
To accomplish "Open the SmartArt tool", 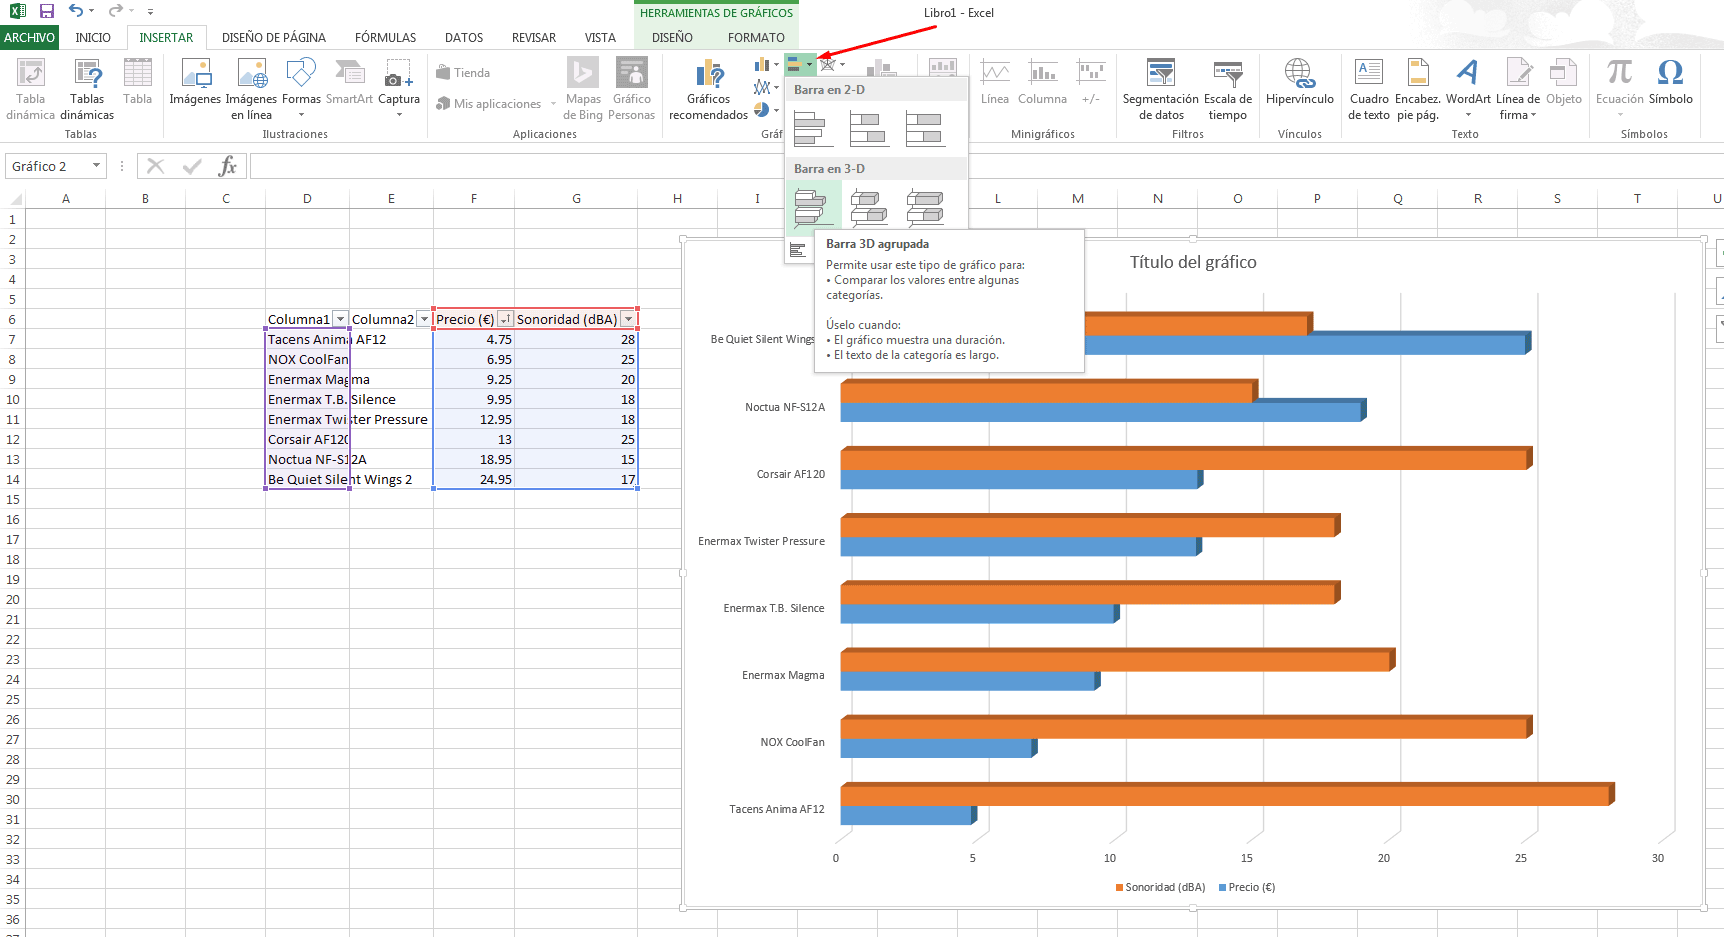I will pyautogui.click(x=349, y=82).
